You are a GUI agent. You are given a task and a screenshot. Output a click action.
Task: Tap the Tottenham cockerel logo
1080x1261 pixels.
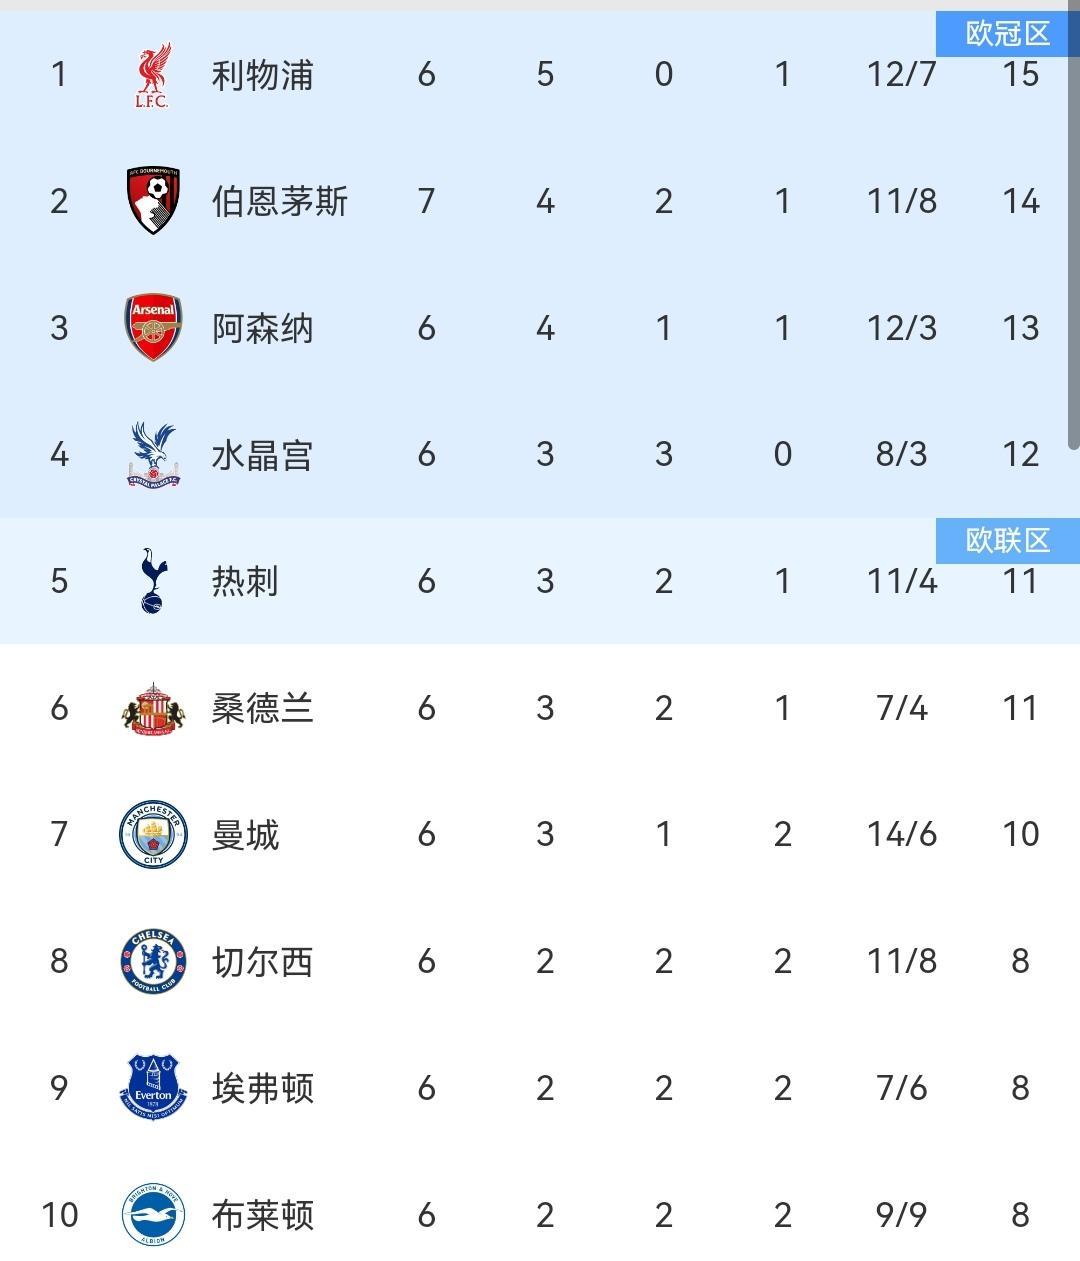point(153,581)
